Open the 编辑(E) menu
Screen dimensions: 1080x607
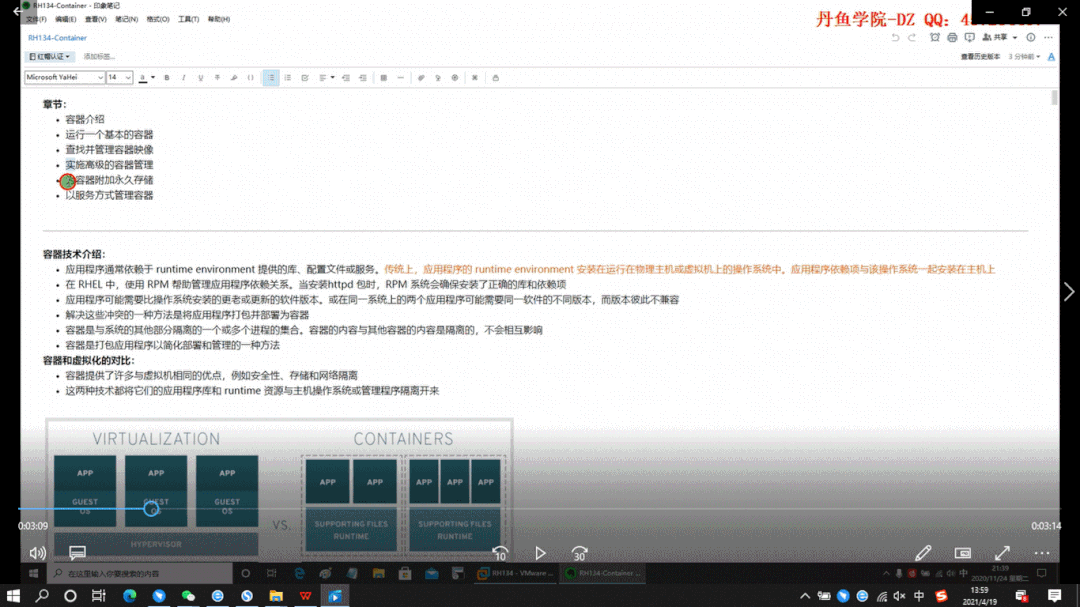(65, 19)
